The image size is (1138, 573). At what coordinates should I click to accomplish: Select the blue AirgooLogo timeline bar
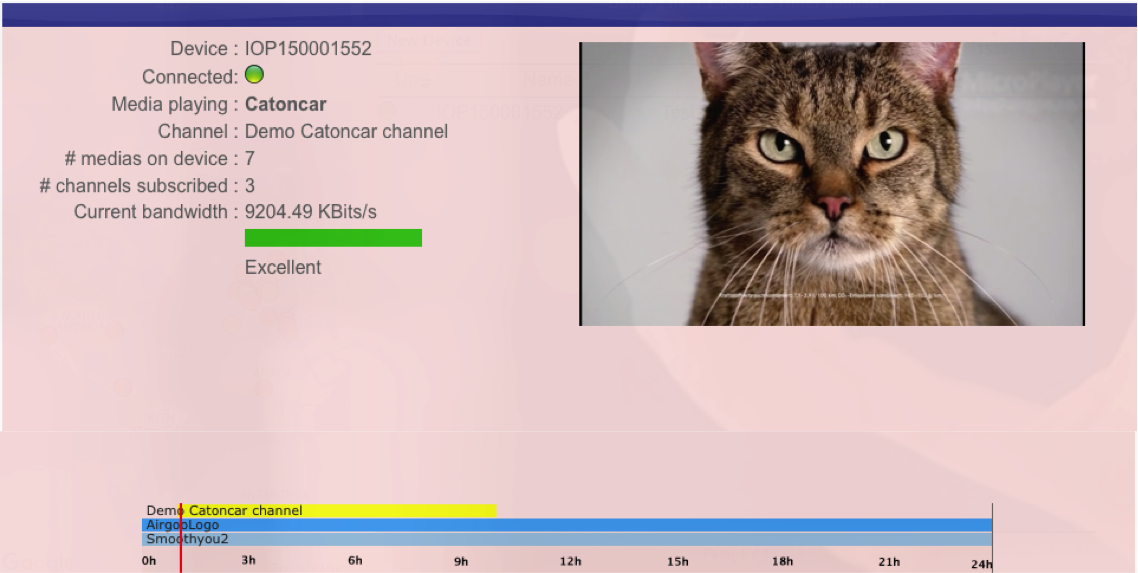point(566,525)
